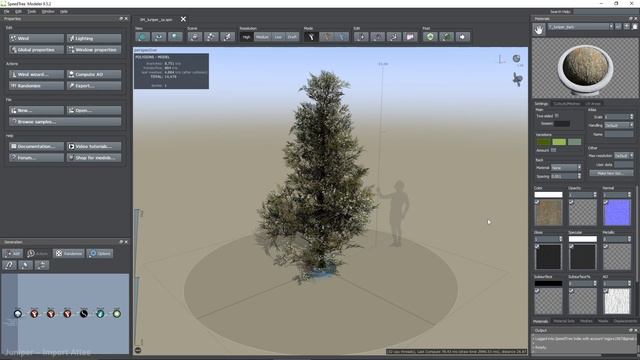
Task: Select the black node in generation graph
Action: click(x=84, y=313)
